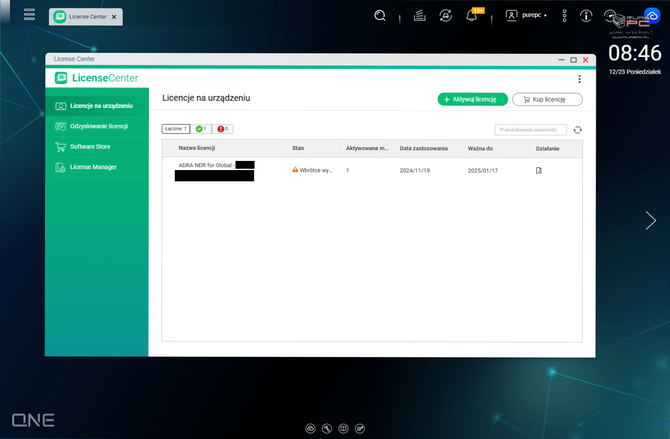This screenshot has height=439, width=670.
Task: Filter licenses by red error status count
Action: pyautogui.click(x=223, y=129)
